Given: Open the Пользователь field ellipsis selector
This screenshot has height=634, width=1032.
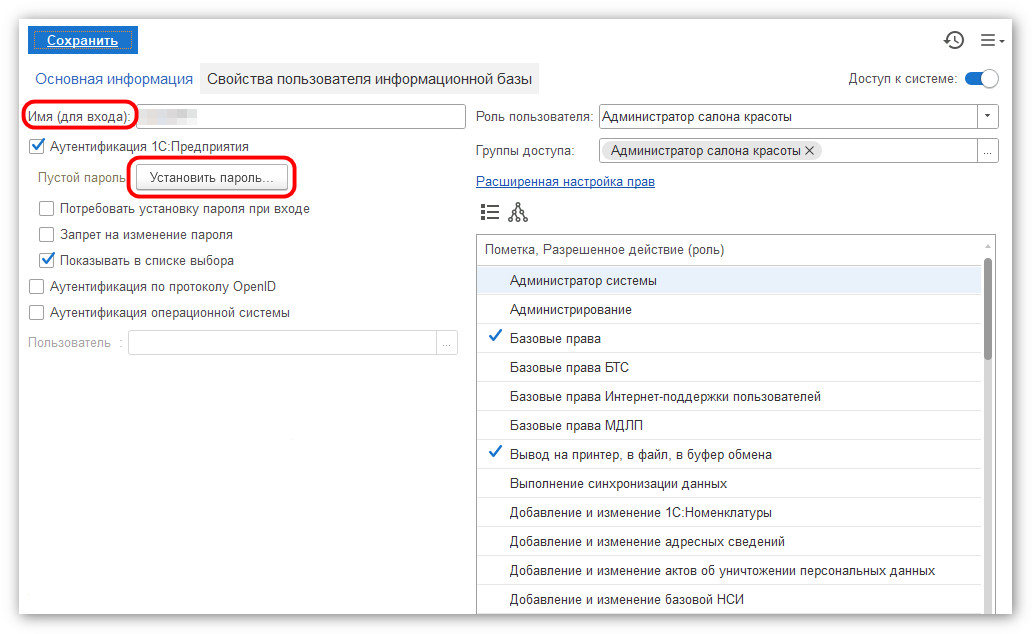Looking at the screenshot, I should click(x=447, y=343).
